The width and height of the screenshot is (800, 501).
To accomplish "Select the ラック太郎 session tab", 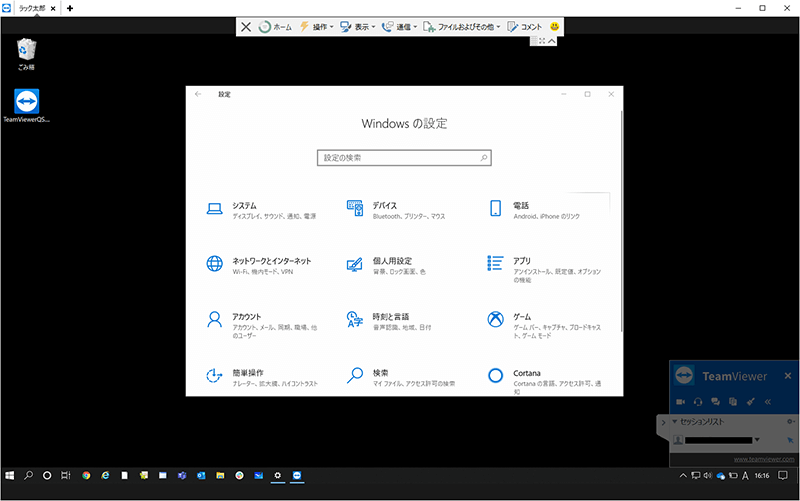I will [32, 8].
